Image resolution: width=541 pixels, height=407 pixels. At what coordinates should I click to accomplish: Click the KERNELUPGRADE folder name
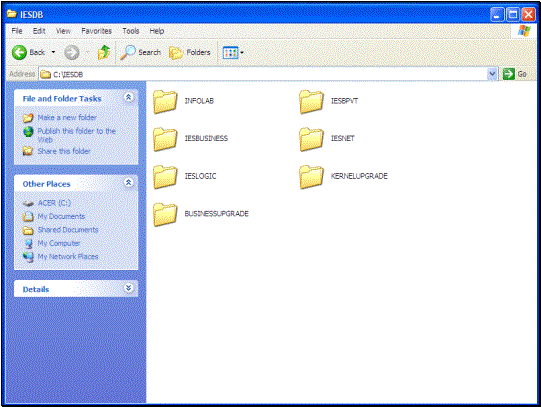359,176
